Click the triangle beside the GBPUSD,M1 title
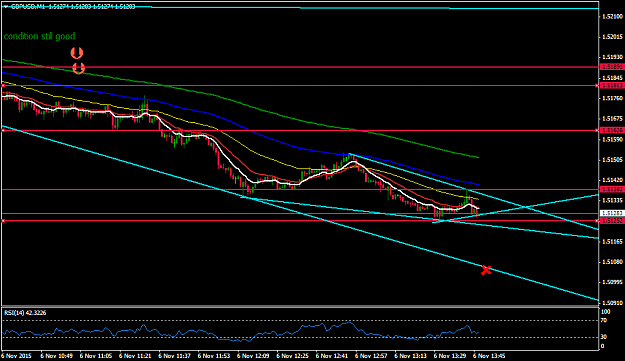 tap(6, 7)
